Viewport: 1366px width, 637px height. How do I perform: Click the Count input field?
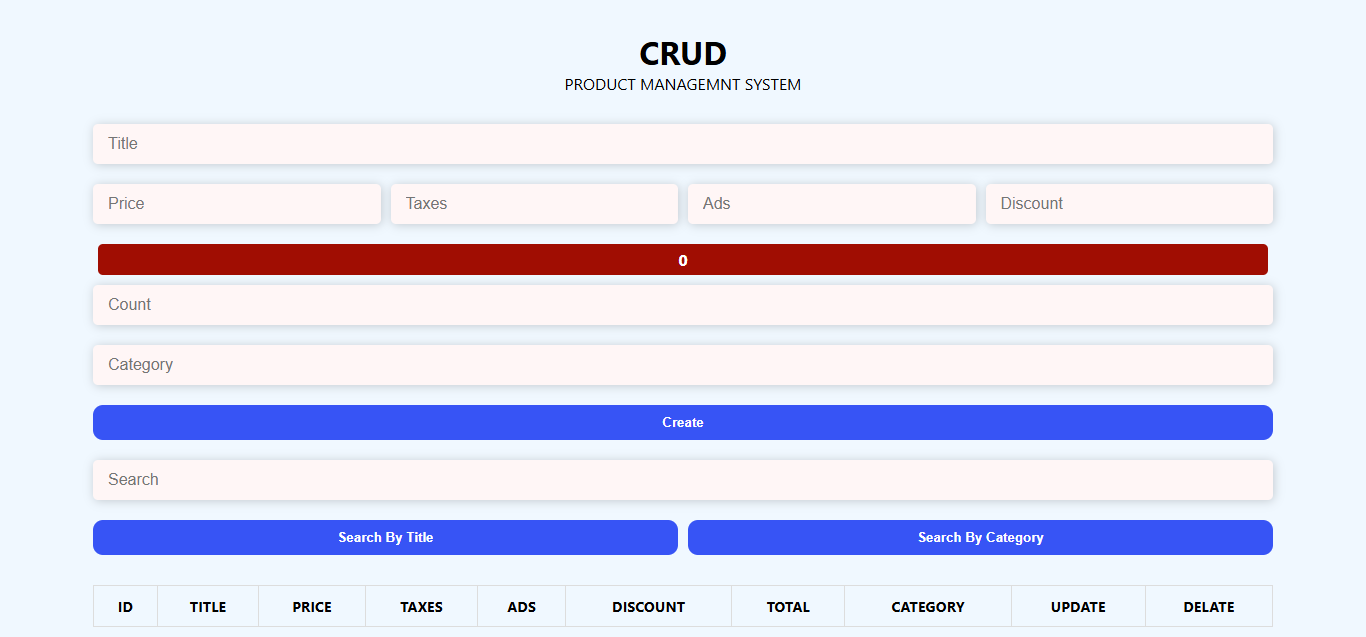coord(683,304)
